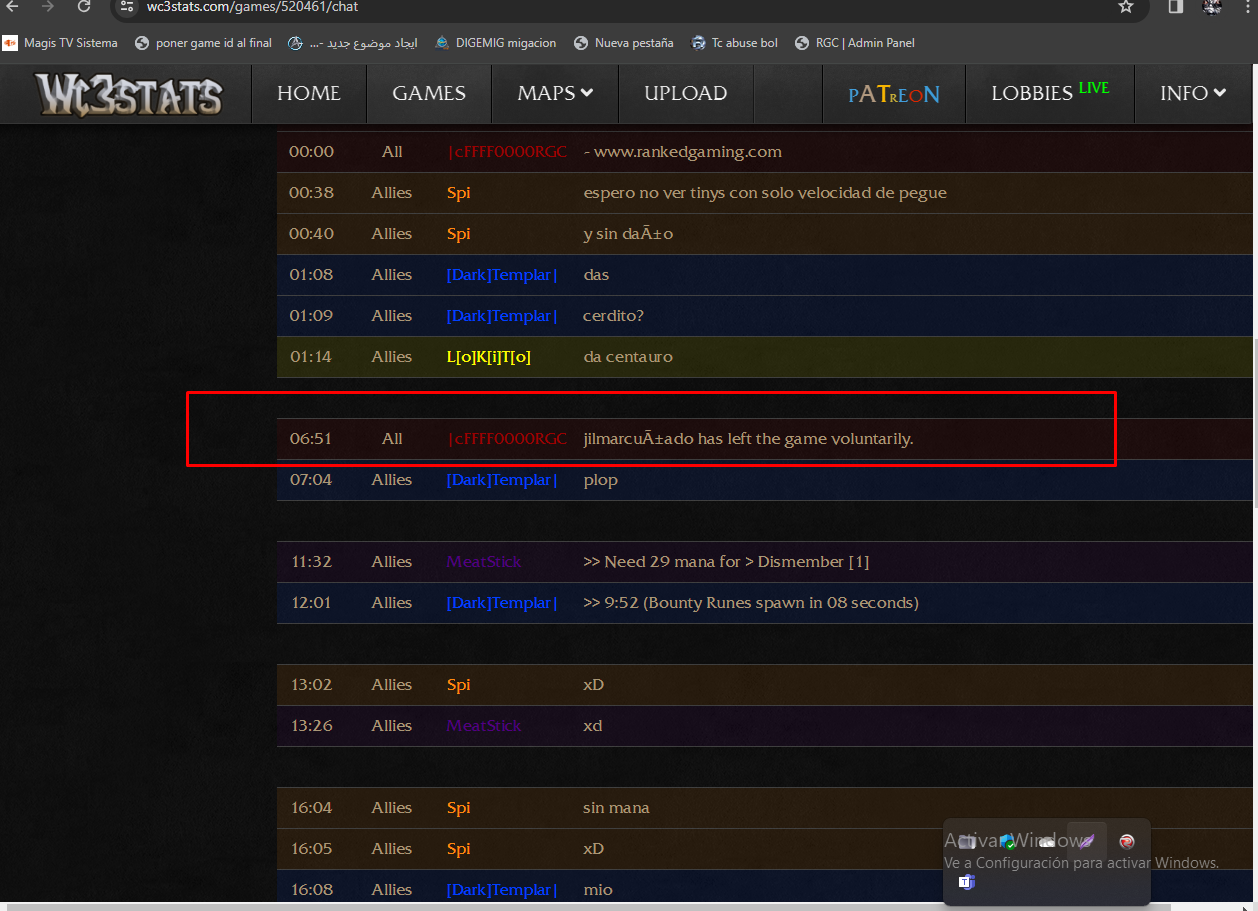
Task: Click [Dark]Templar| name at 01:08
Action: (502, 275)
